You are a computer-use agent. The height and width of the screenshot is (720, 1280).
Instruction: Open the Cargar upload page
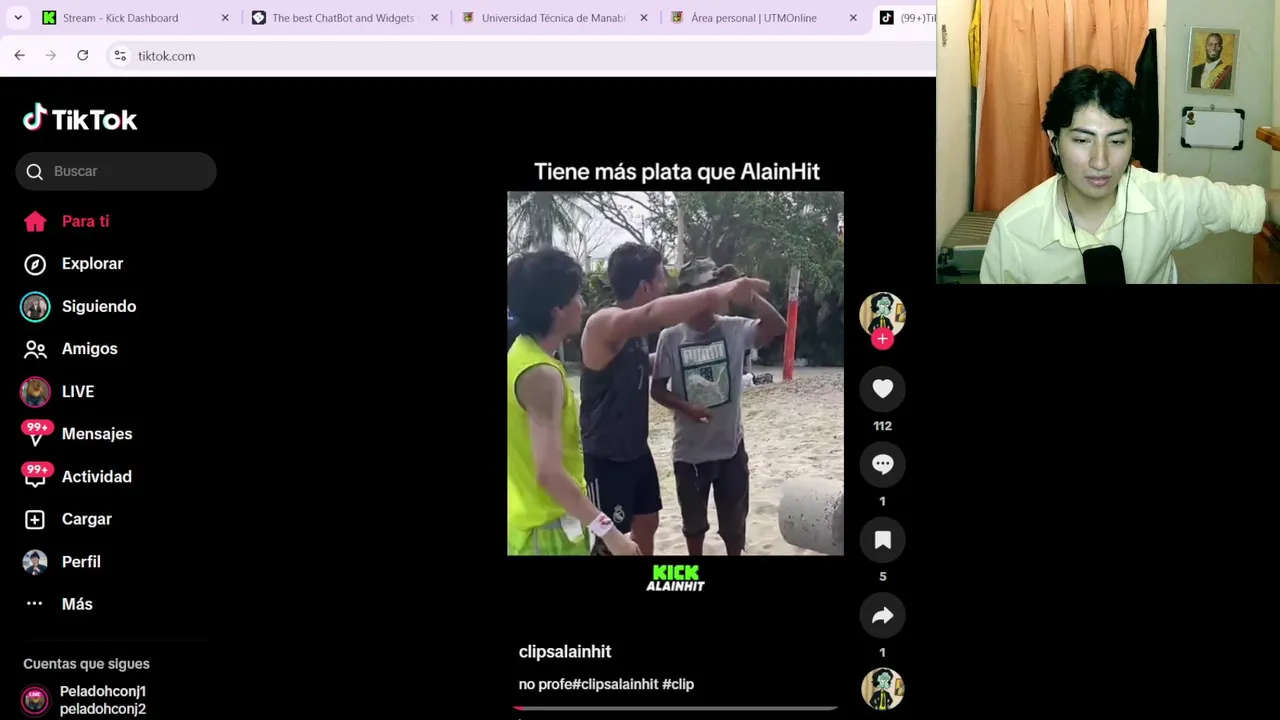click(x=86, y=519)
